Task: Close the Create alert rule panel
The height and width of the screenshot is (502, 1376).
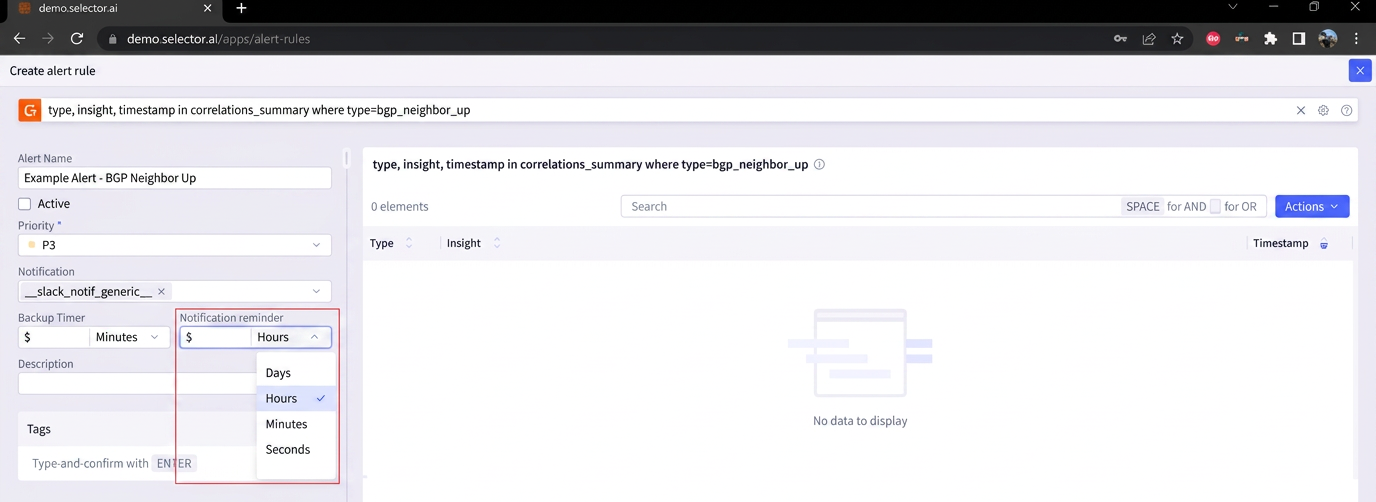Action: point(1359,71)
